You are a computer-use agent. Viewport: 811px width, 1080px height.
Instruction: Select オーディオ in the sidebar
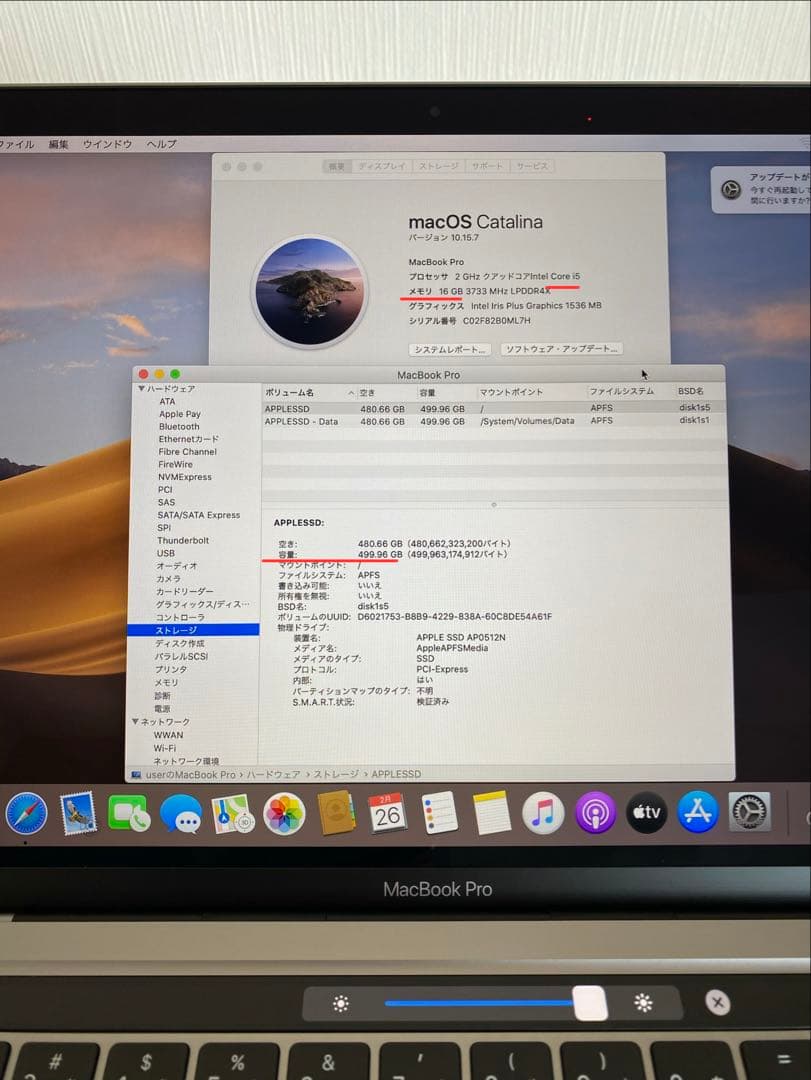pyautogui.click(x=176, y=565)
